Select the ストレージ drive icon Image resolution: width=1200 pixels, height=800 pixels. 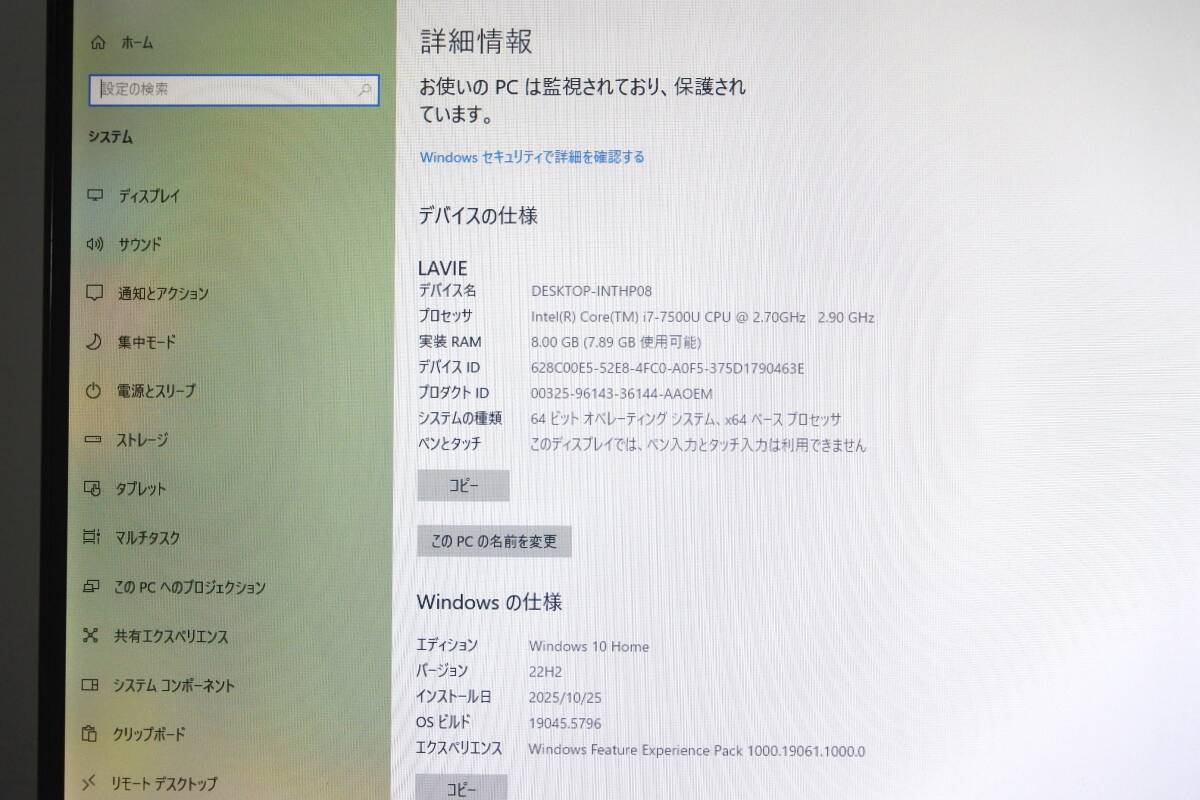pos(94,440)
